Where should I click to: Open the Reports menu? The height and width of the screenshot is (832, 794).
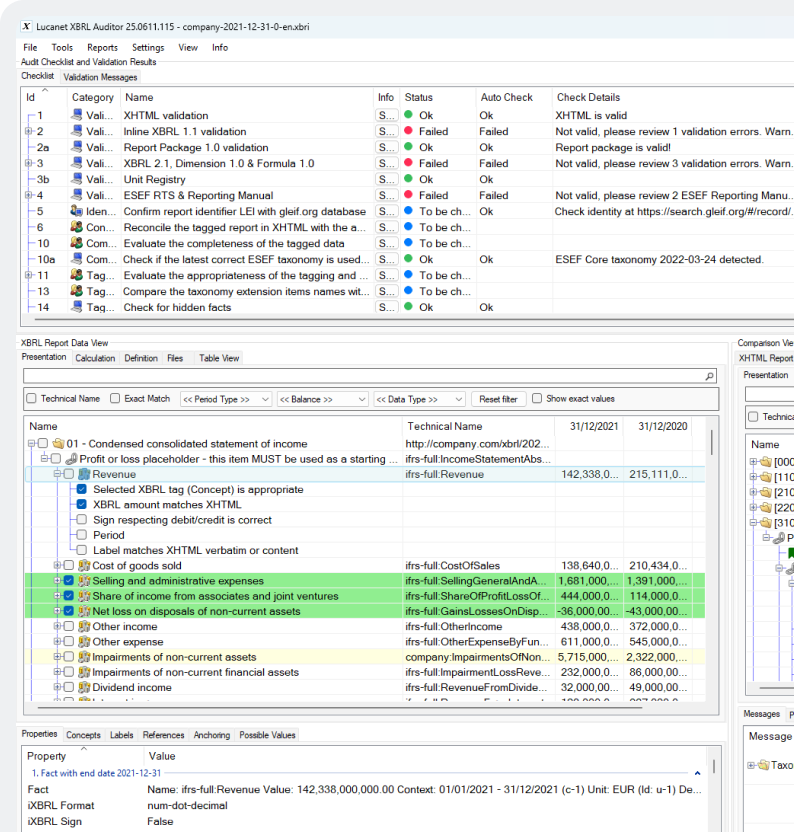102,47
